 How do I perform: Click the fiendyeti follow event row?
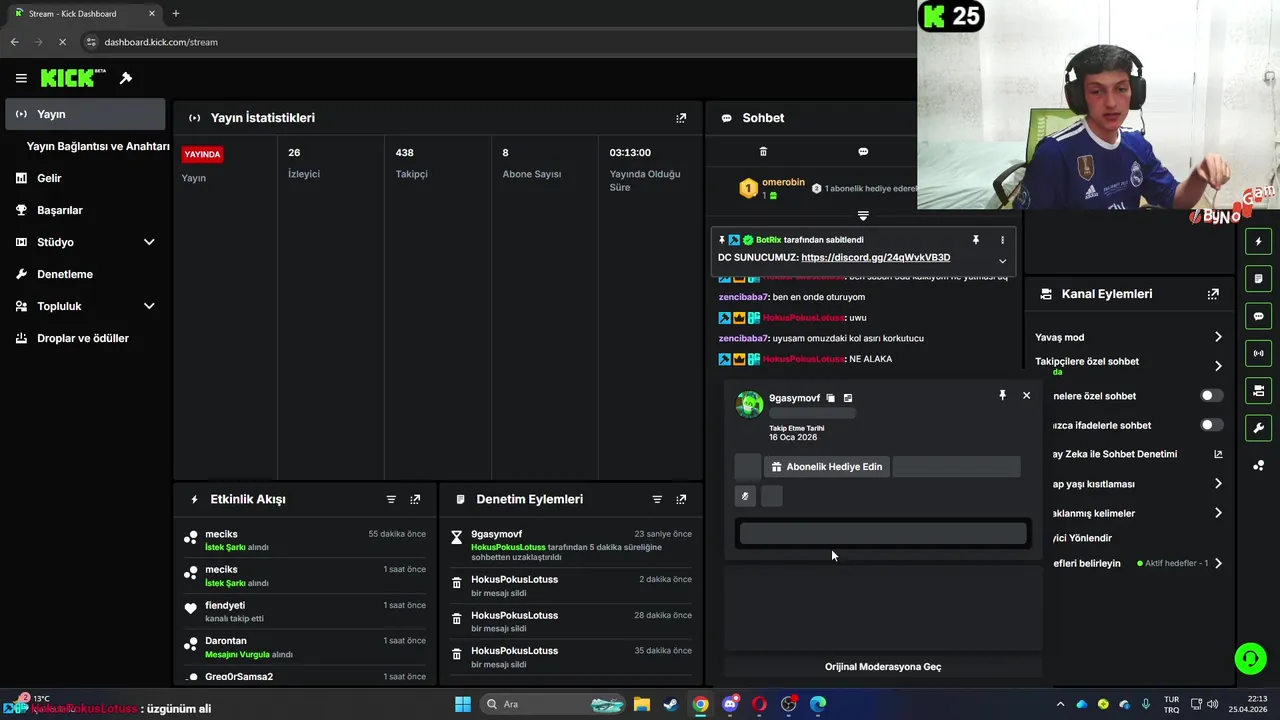pyautogui.click(x=304, y=611)
